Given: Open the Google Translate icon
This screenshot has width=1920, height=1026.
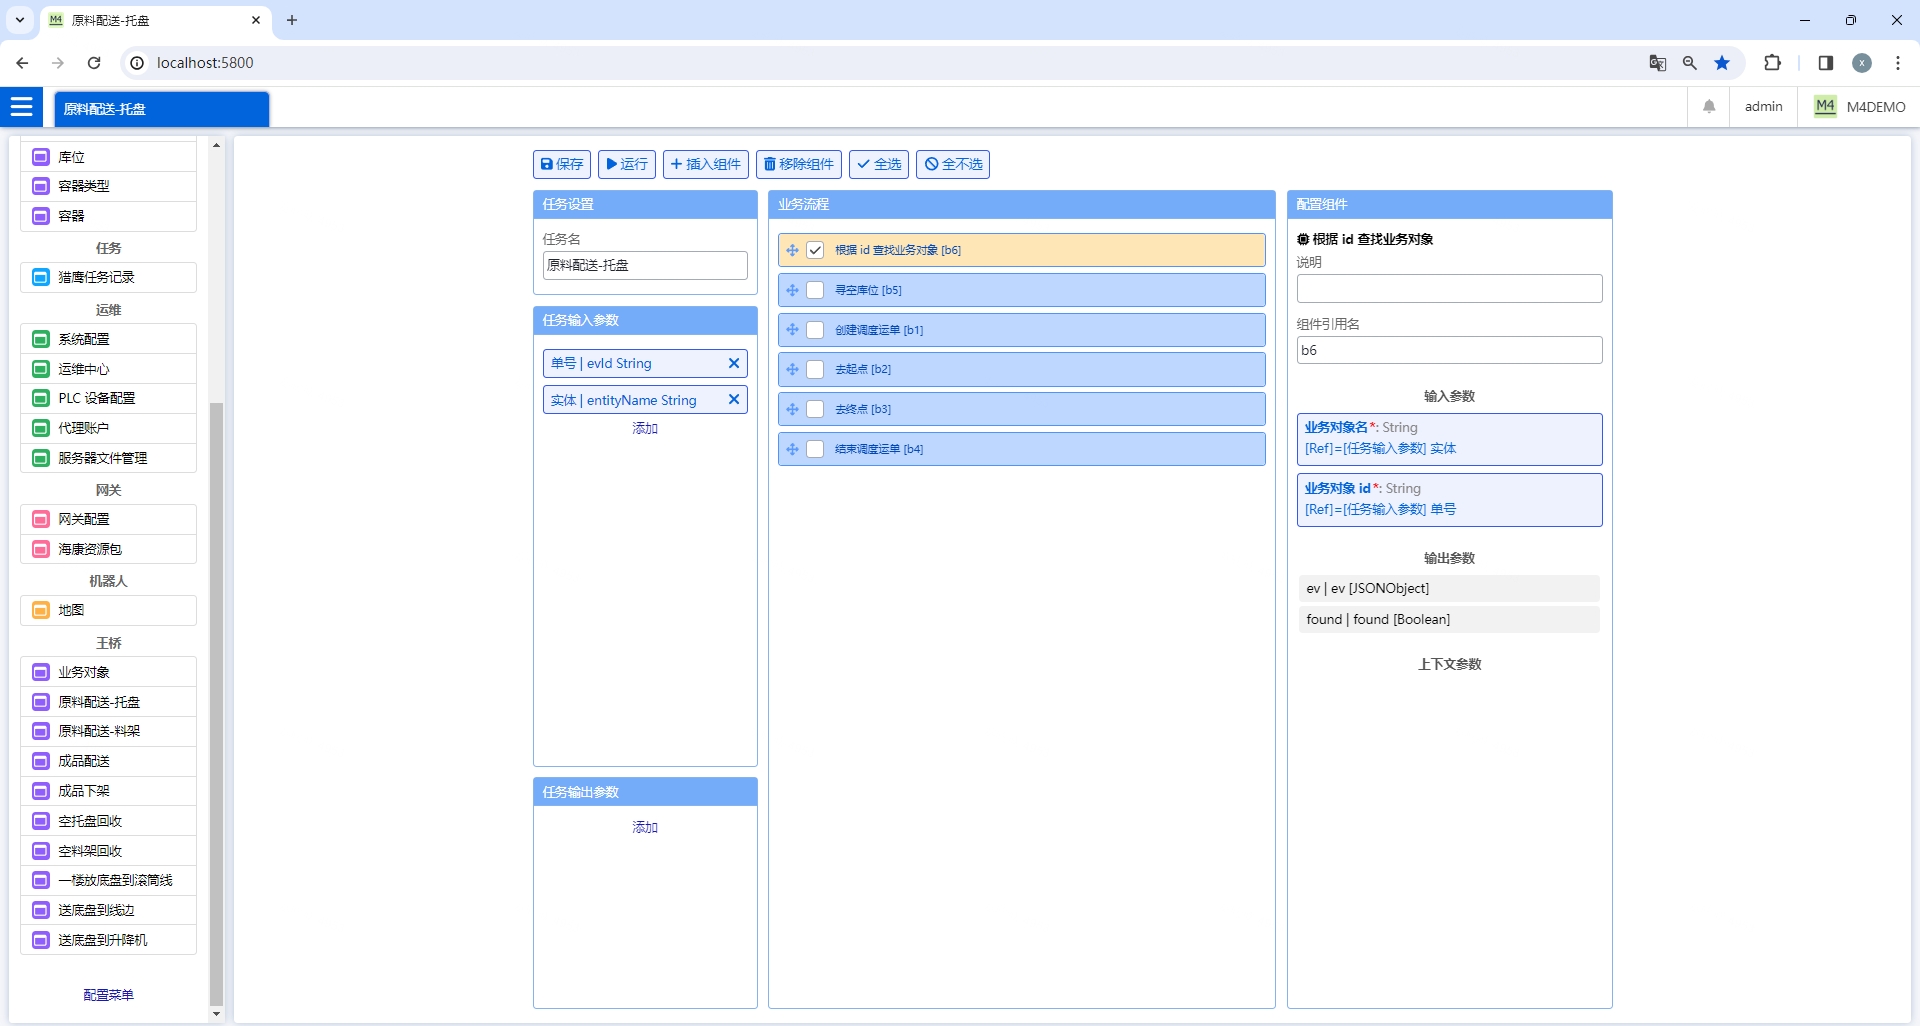Looking at the screenshot, I should (x=1657, y=63).
